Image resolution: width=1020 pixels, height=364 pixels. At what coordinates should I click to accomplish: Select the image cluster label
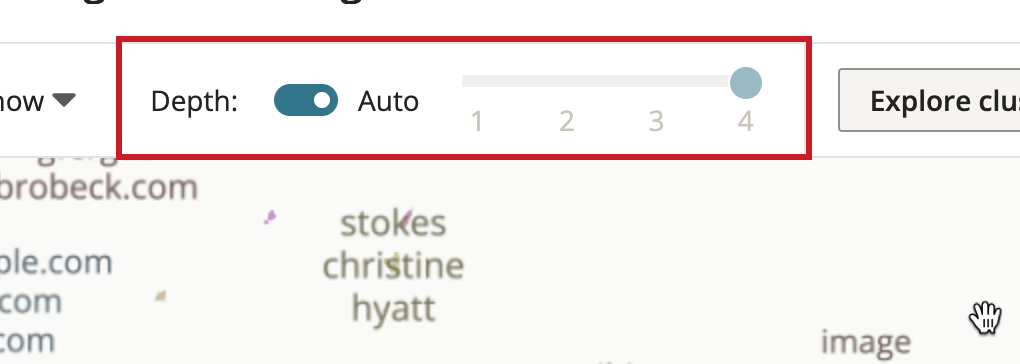[866, 343]
